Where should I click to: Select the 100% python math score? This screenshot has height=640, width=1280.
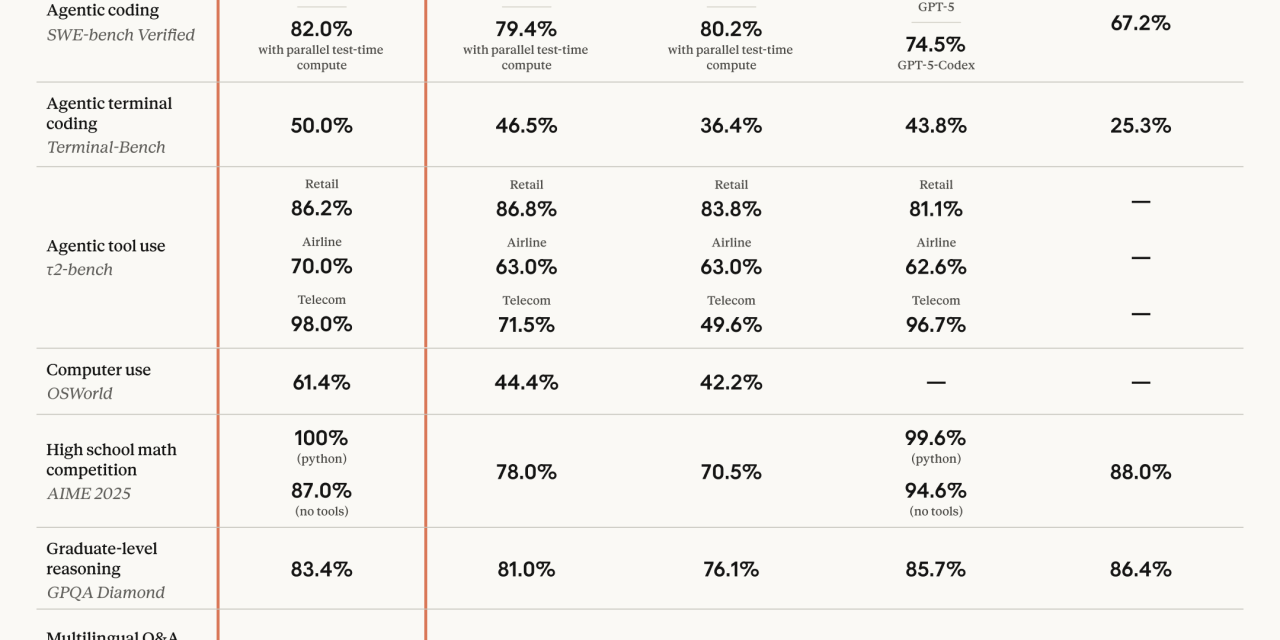pyautogui.click(x=321, y=438)
